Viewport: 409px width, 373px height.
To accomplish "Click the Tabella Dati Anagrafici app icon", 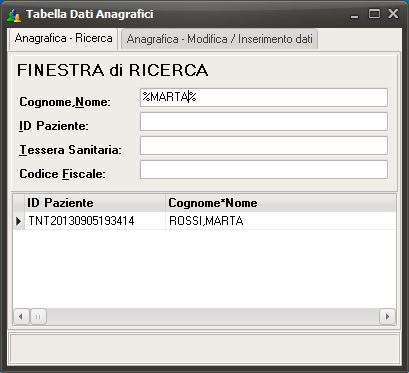I will (14, 15).
